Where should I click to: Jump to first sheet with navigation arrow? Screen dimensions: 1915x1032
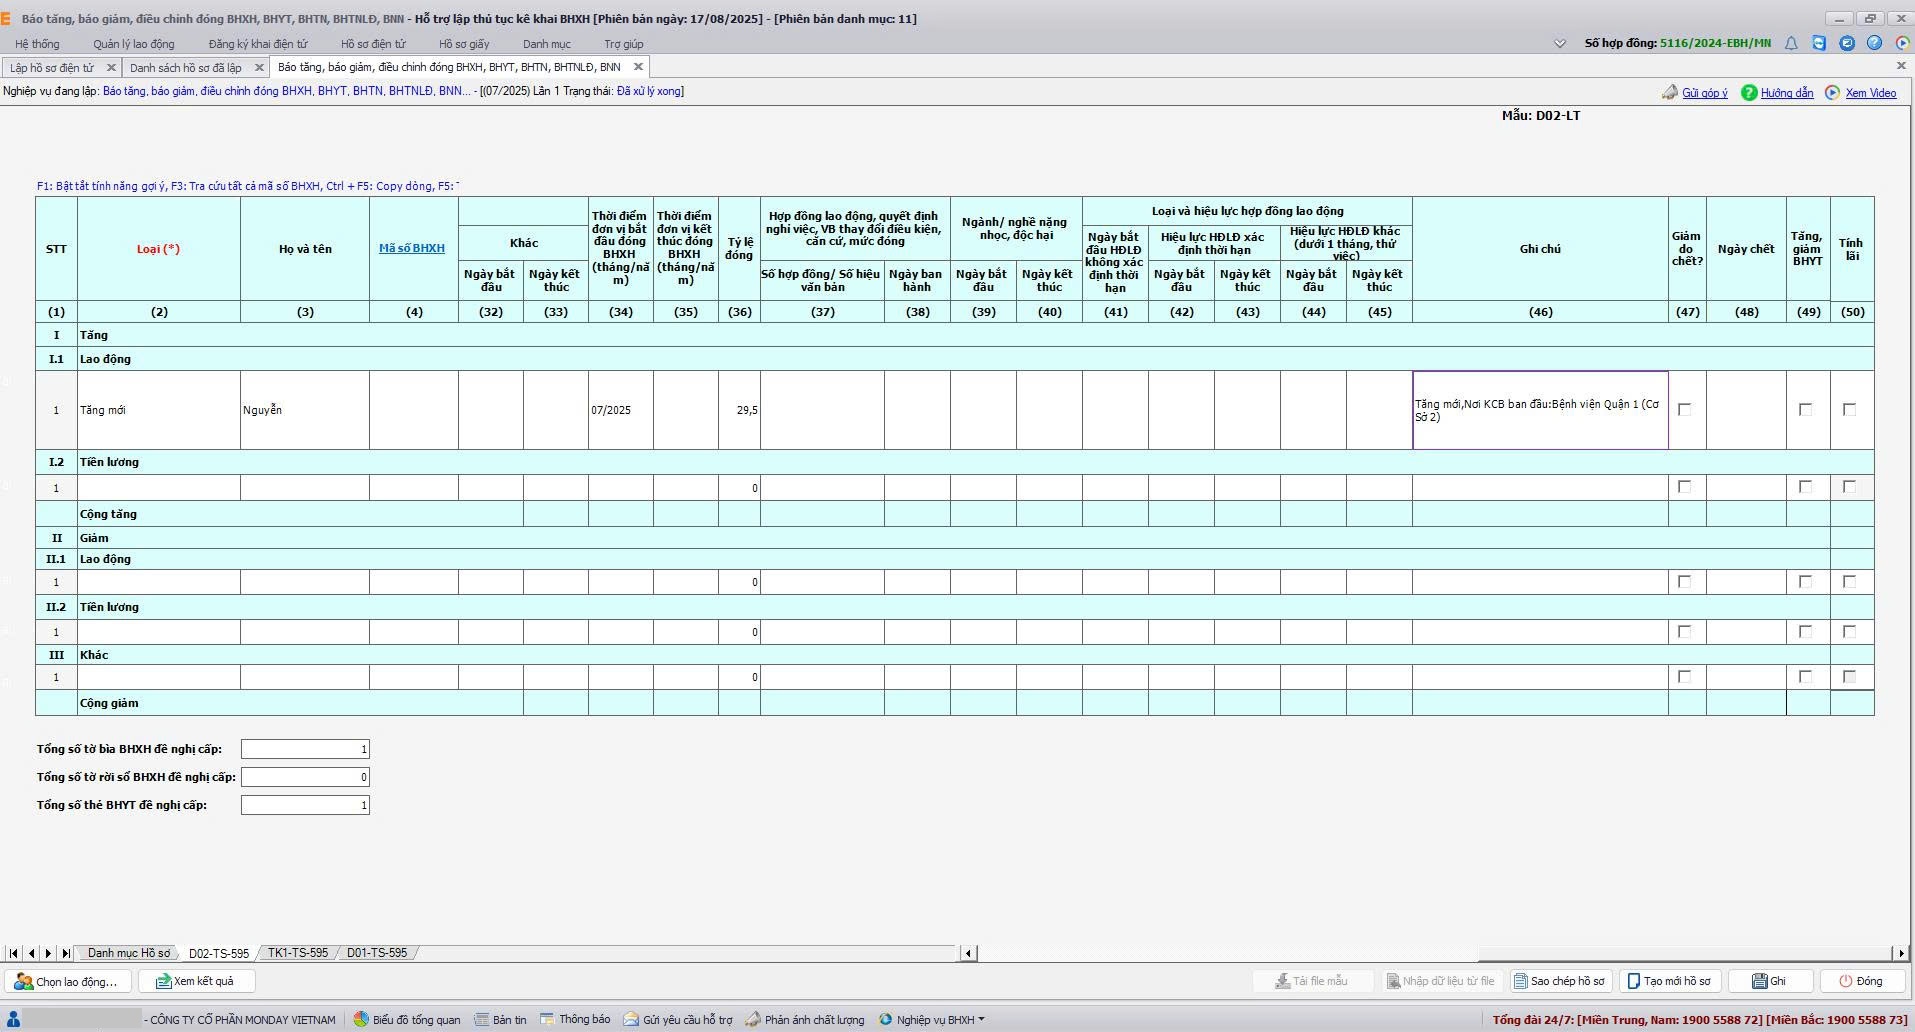13,953
